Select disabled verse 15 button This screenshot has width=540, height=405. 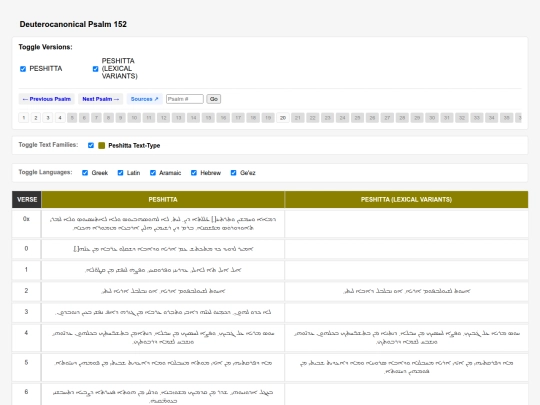tap(208, 118)
